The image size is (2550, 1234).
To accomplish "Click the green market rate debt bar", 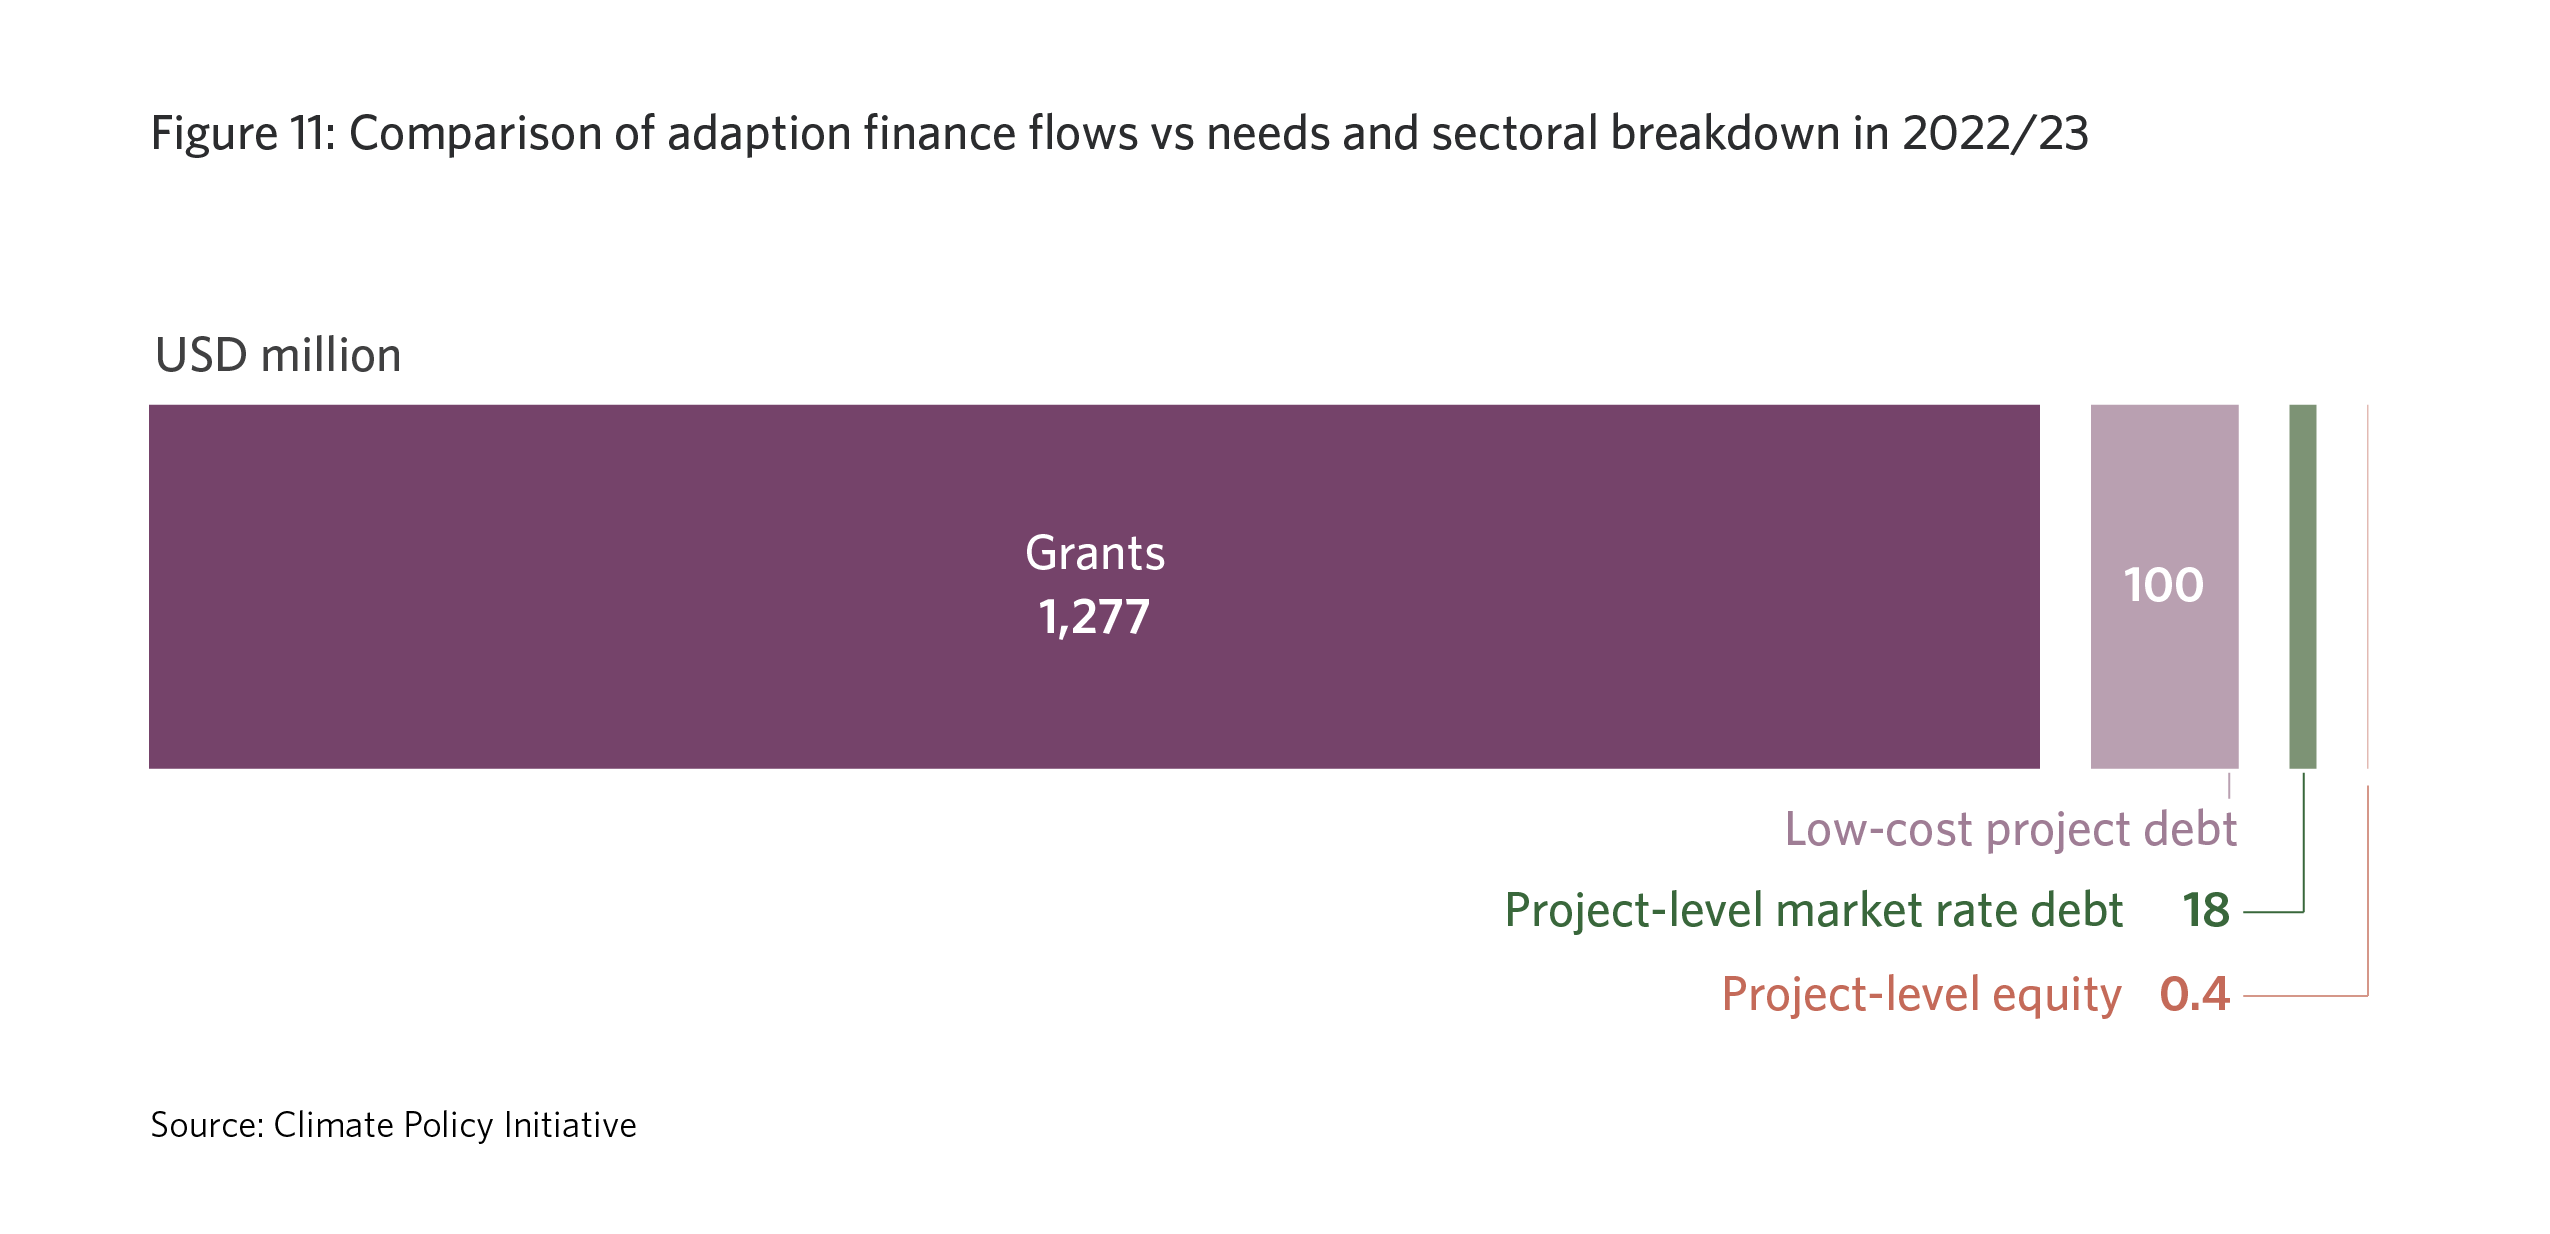I will pyautogui.click(x=2302, y=586).
